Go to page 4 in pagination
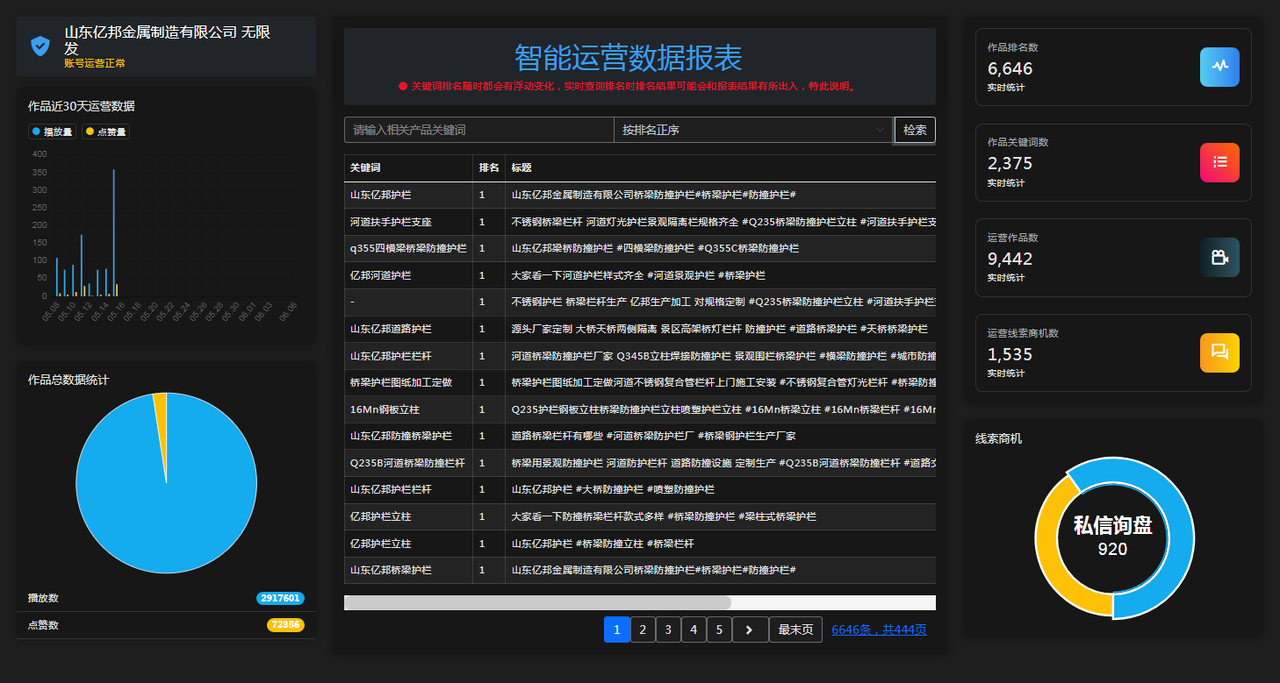The width and height of the screenshot is (1280, 683). point(694,629)
